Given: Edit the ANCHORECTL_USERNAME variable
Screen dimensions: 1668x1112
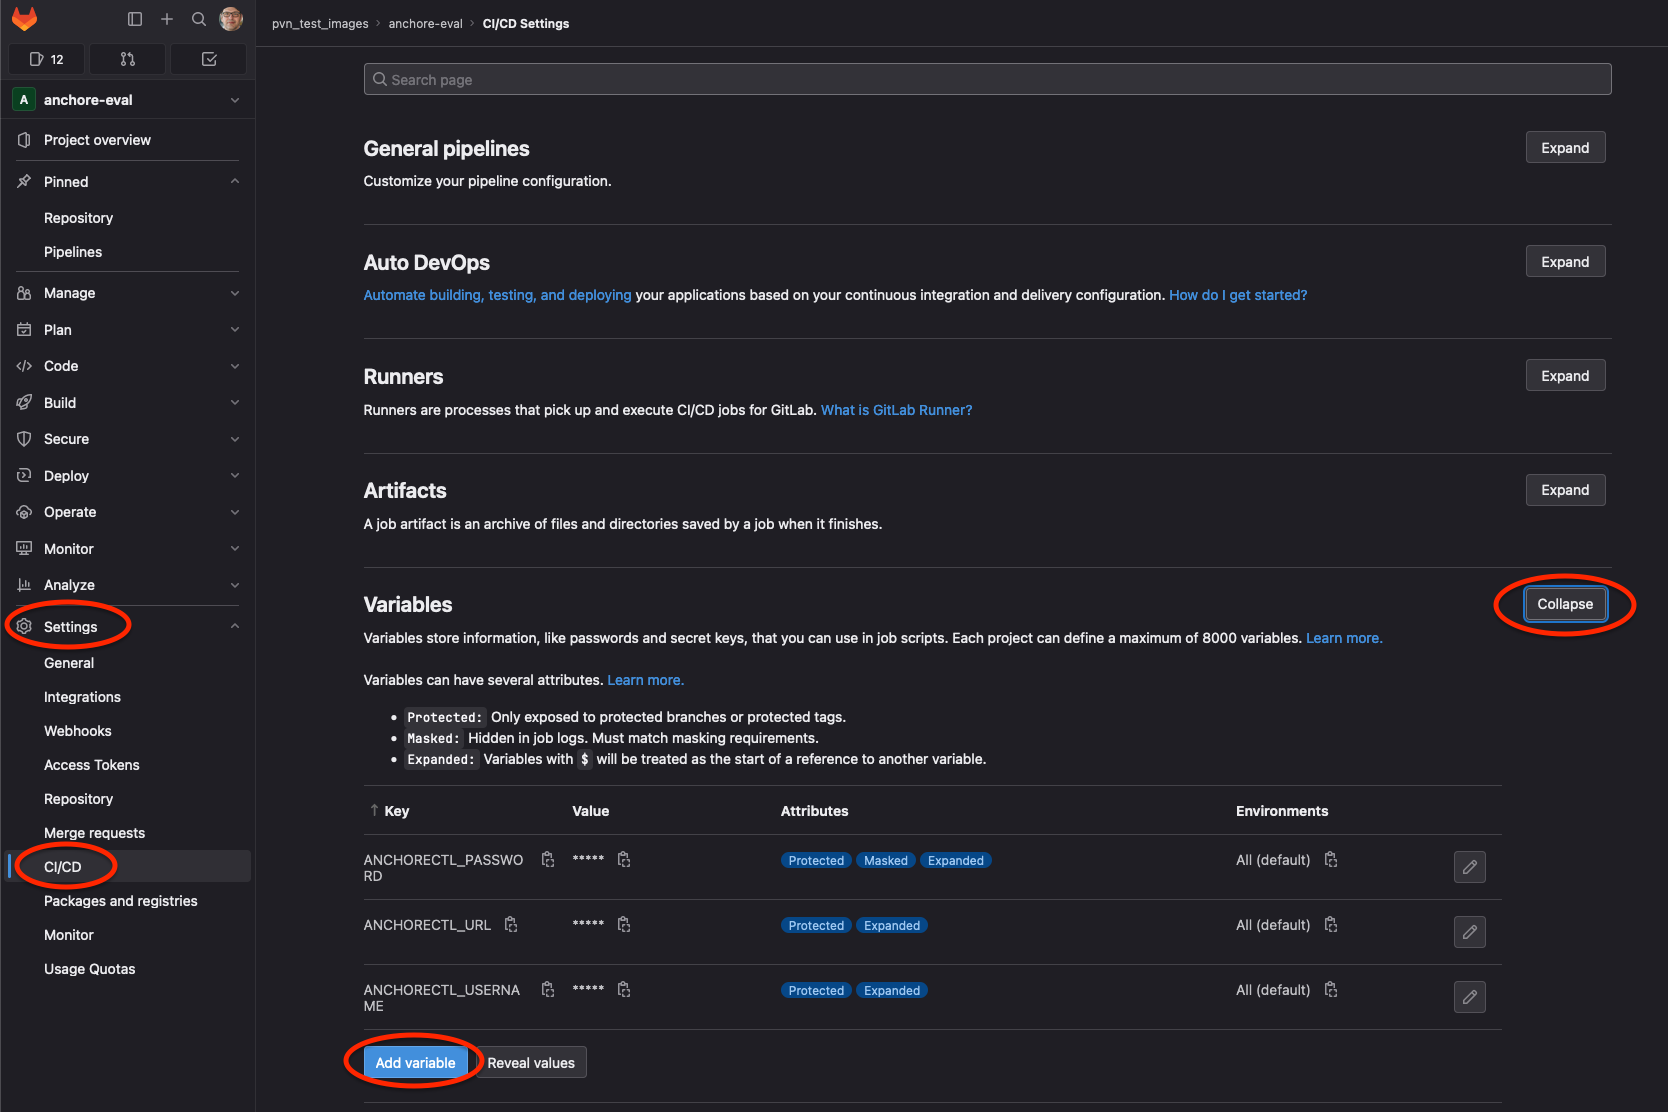Looking at the screenshot, I should point(1469,997).
